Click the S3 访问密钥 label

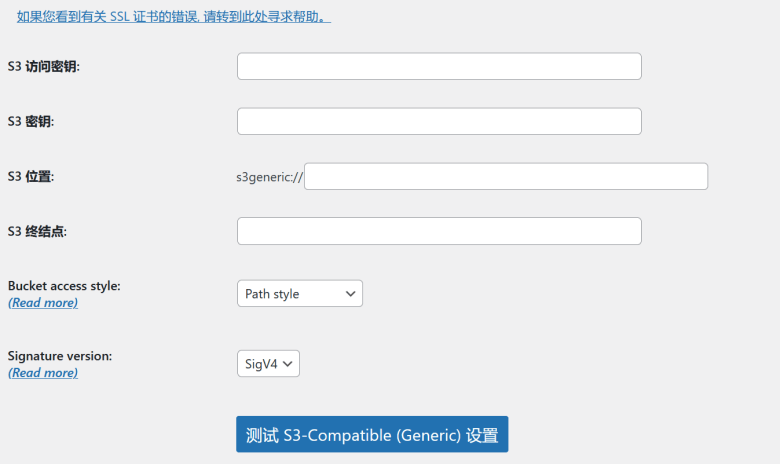pos(44,67)
